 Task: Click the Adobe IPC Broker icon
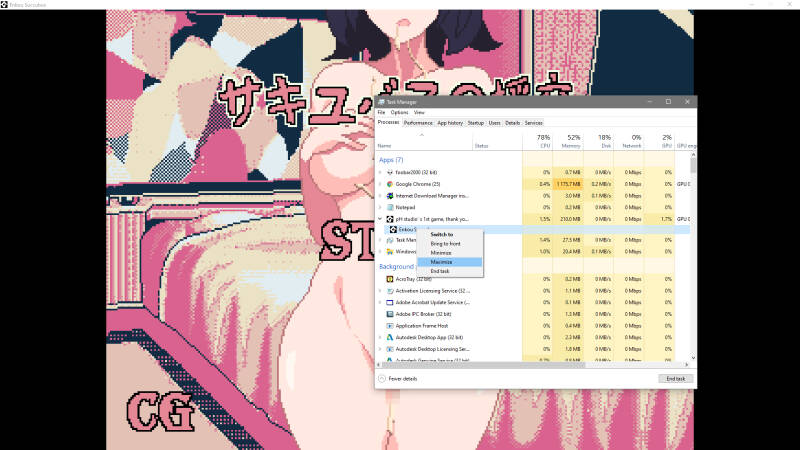390,314
